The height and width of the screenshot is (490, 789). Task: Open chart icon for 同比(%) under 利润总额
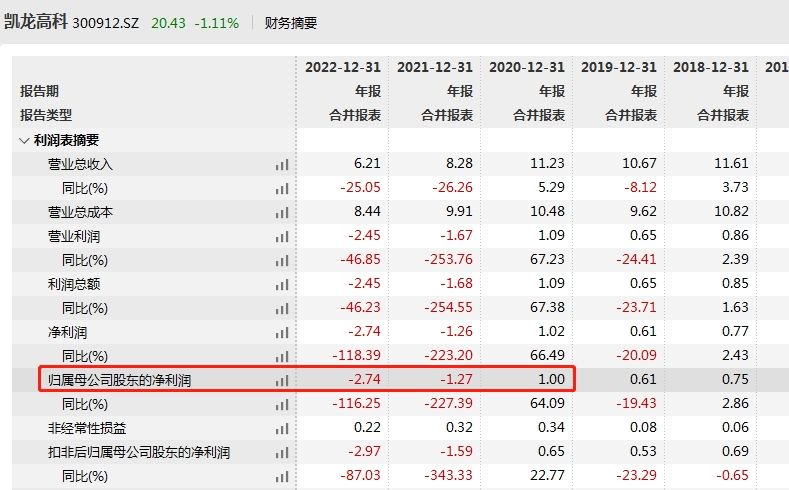point(282,308)
